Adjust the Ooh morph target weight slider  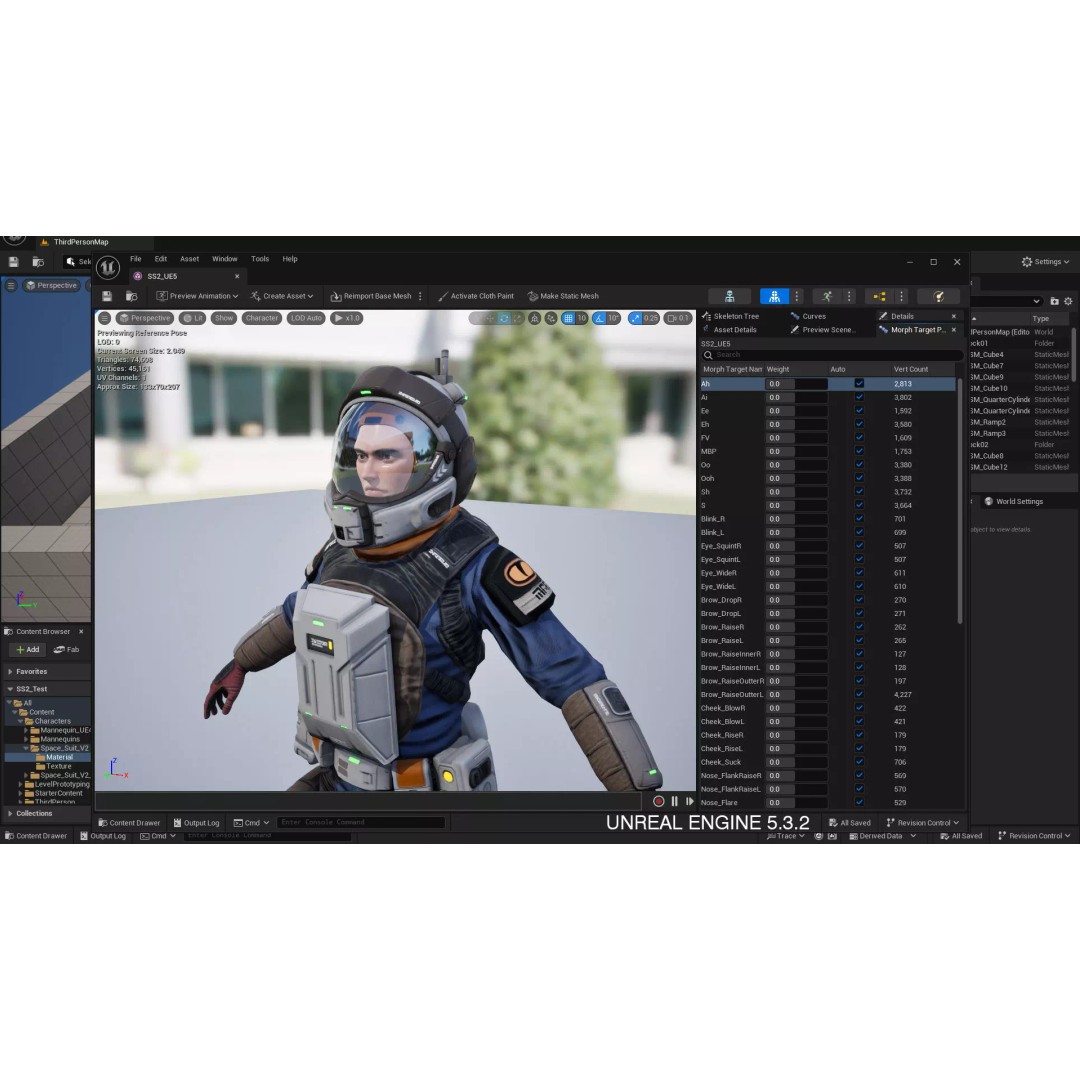796,479
